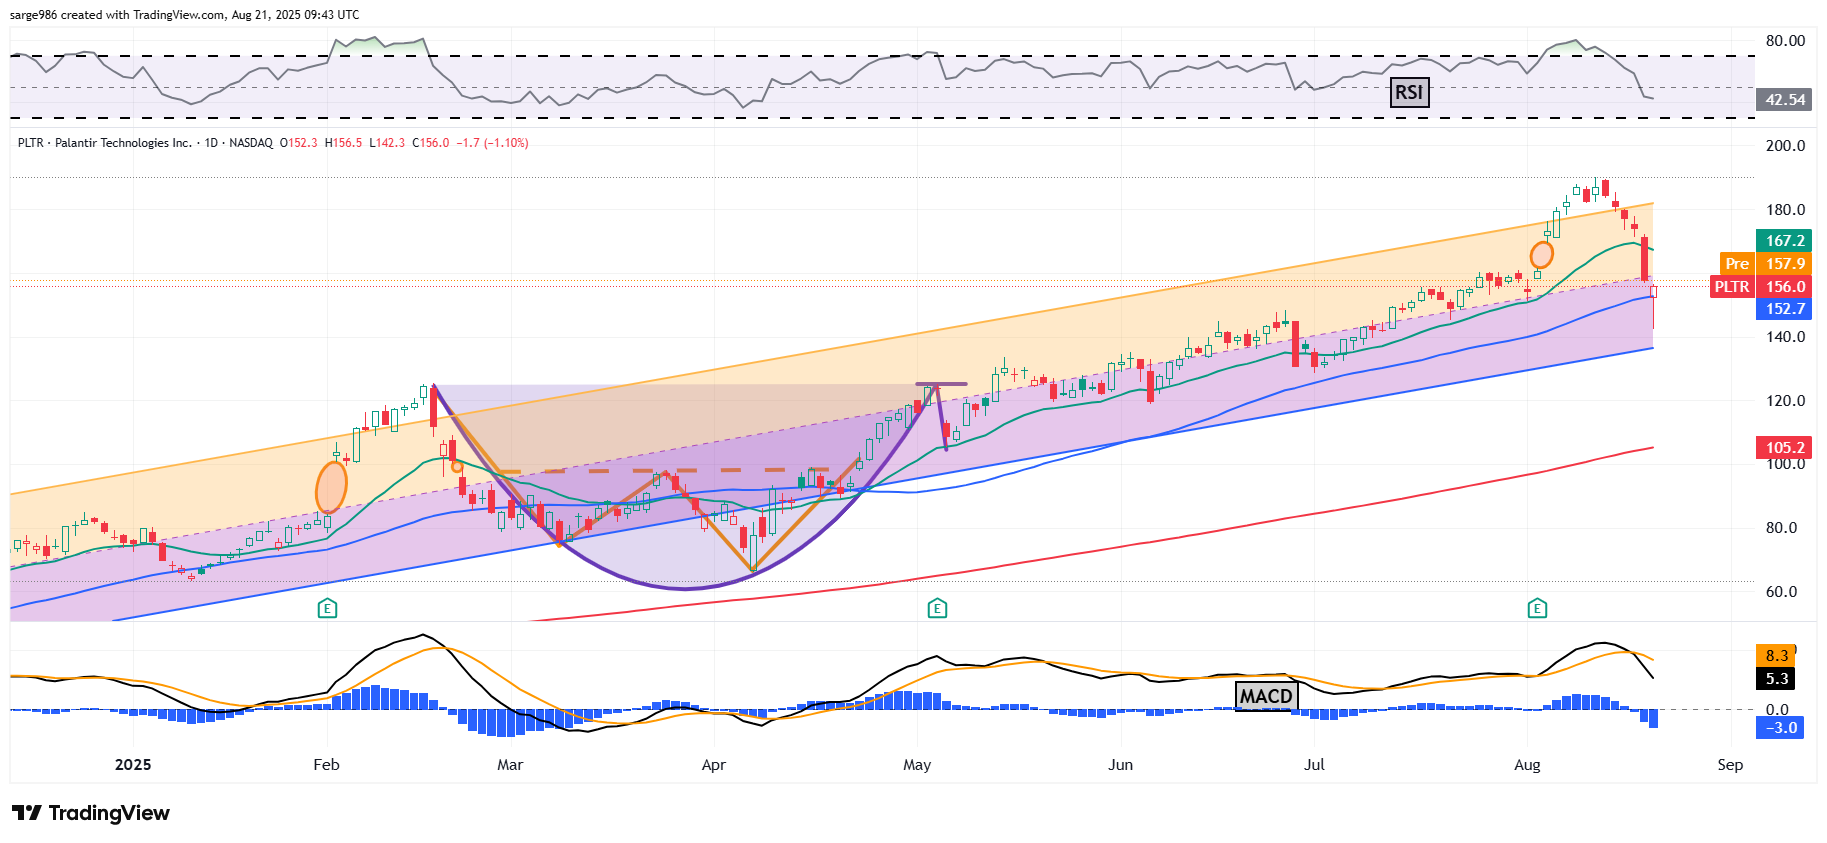Screen dimensions: 1827x843
Task: Click the green 167.2 price label
Action: coord(1784,241)
